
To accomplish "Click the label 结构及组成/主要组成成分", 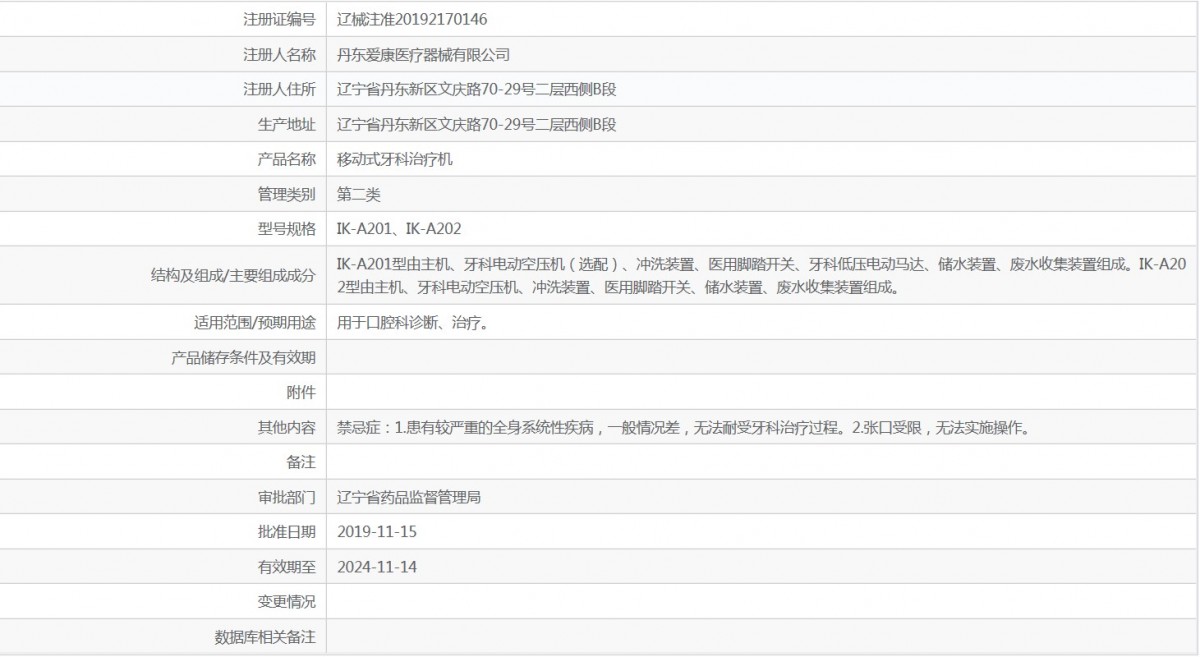I will point(232,275).
